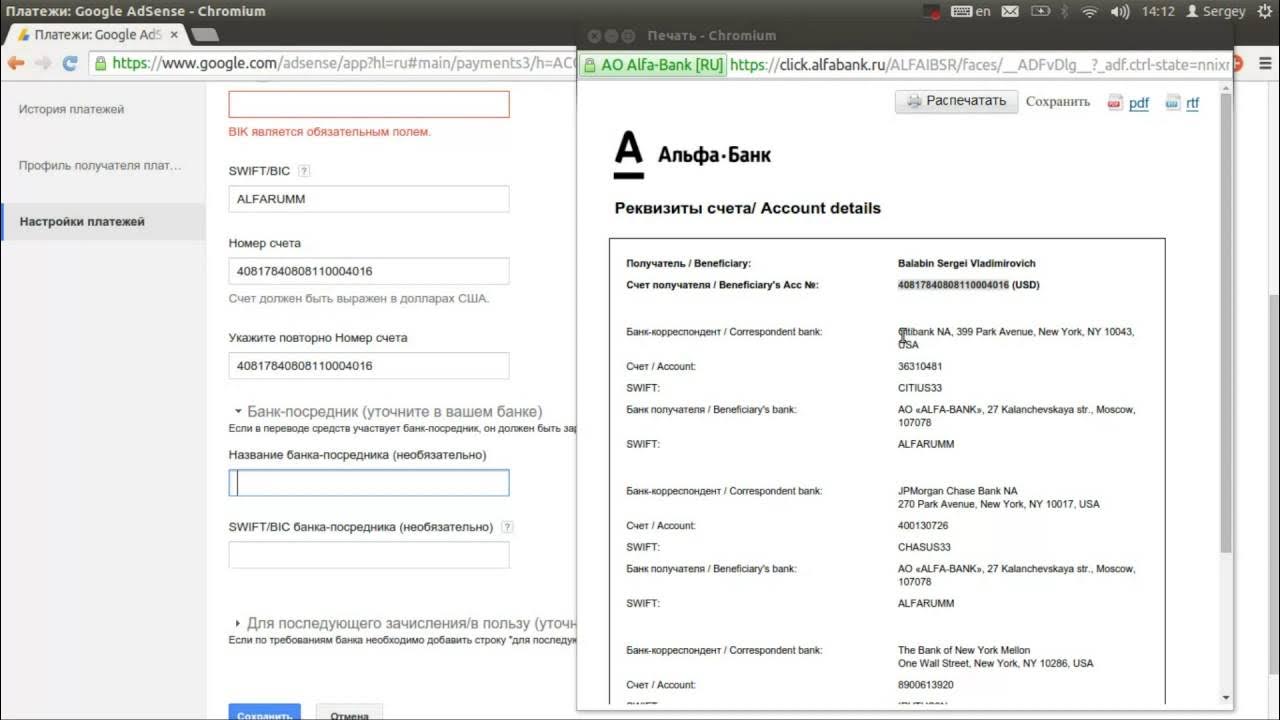Click the SWIFT/BIC банка-посредника input field

tap(369, 555)
